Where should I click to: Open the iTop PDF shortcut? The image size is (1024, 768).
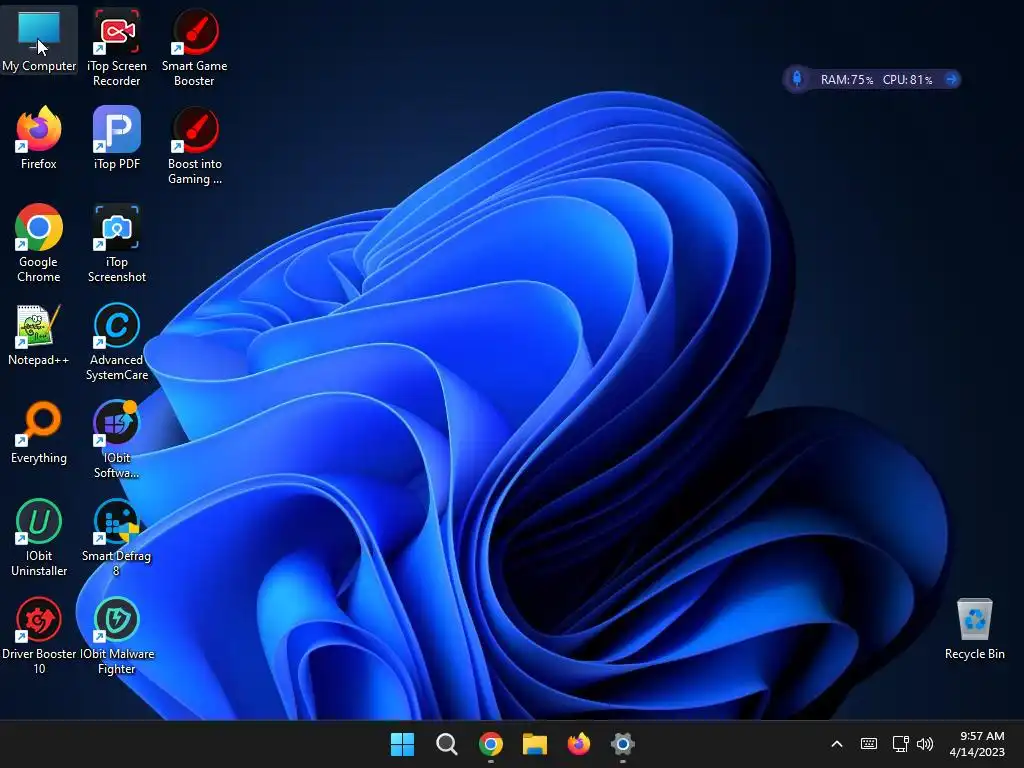116,137
